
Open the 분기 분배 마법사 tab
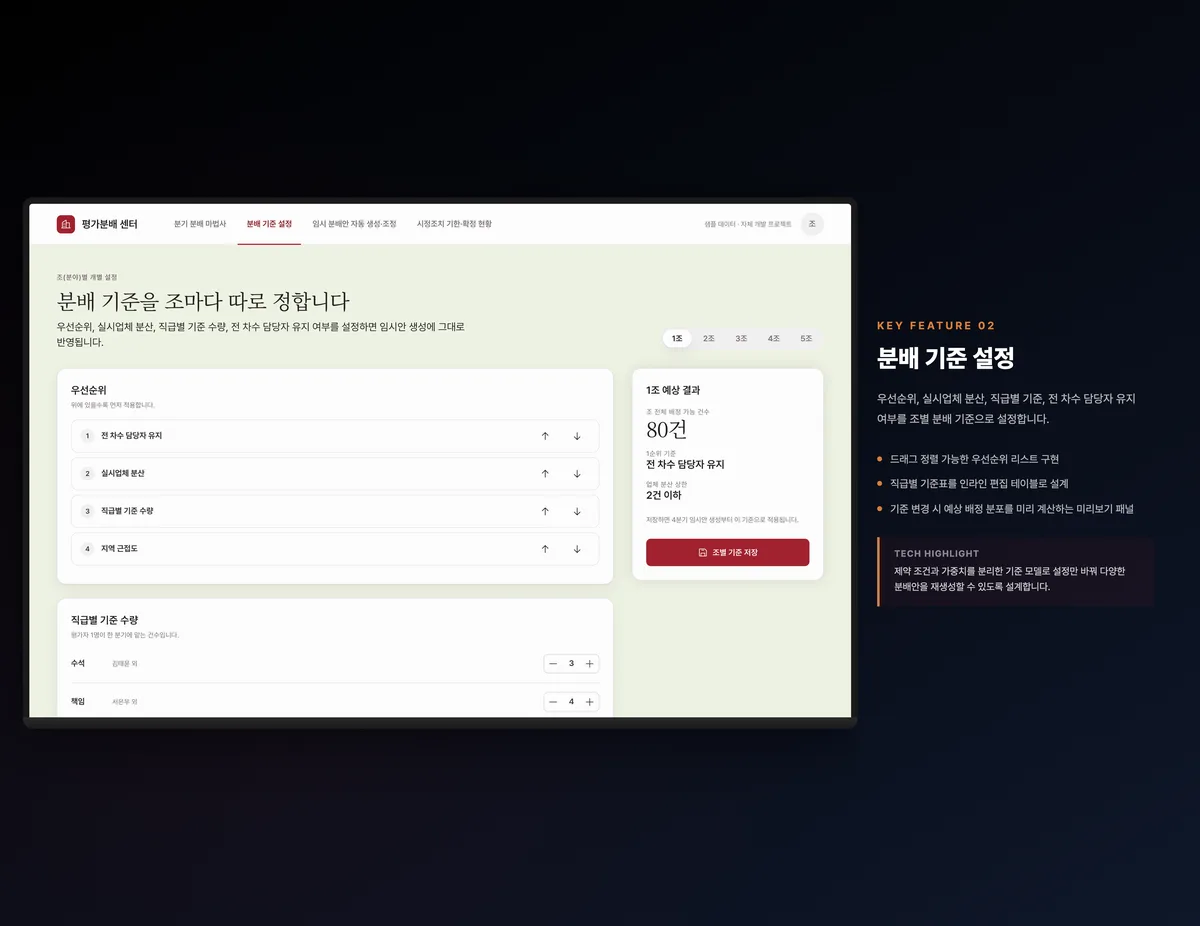[x=200, y=224]
